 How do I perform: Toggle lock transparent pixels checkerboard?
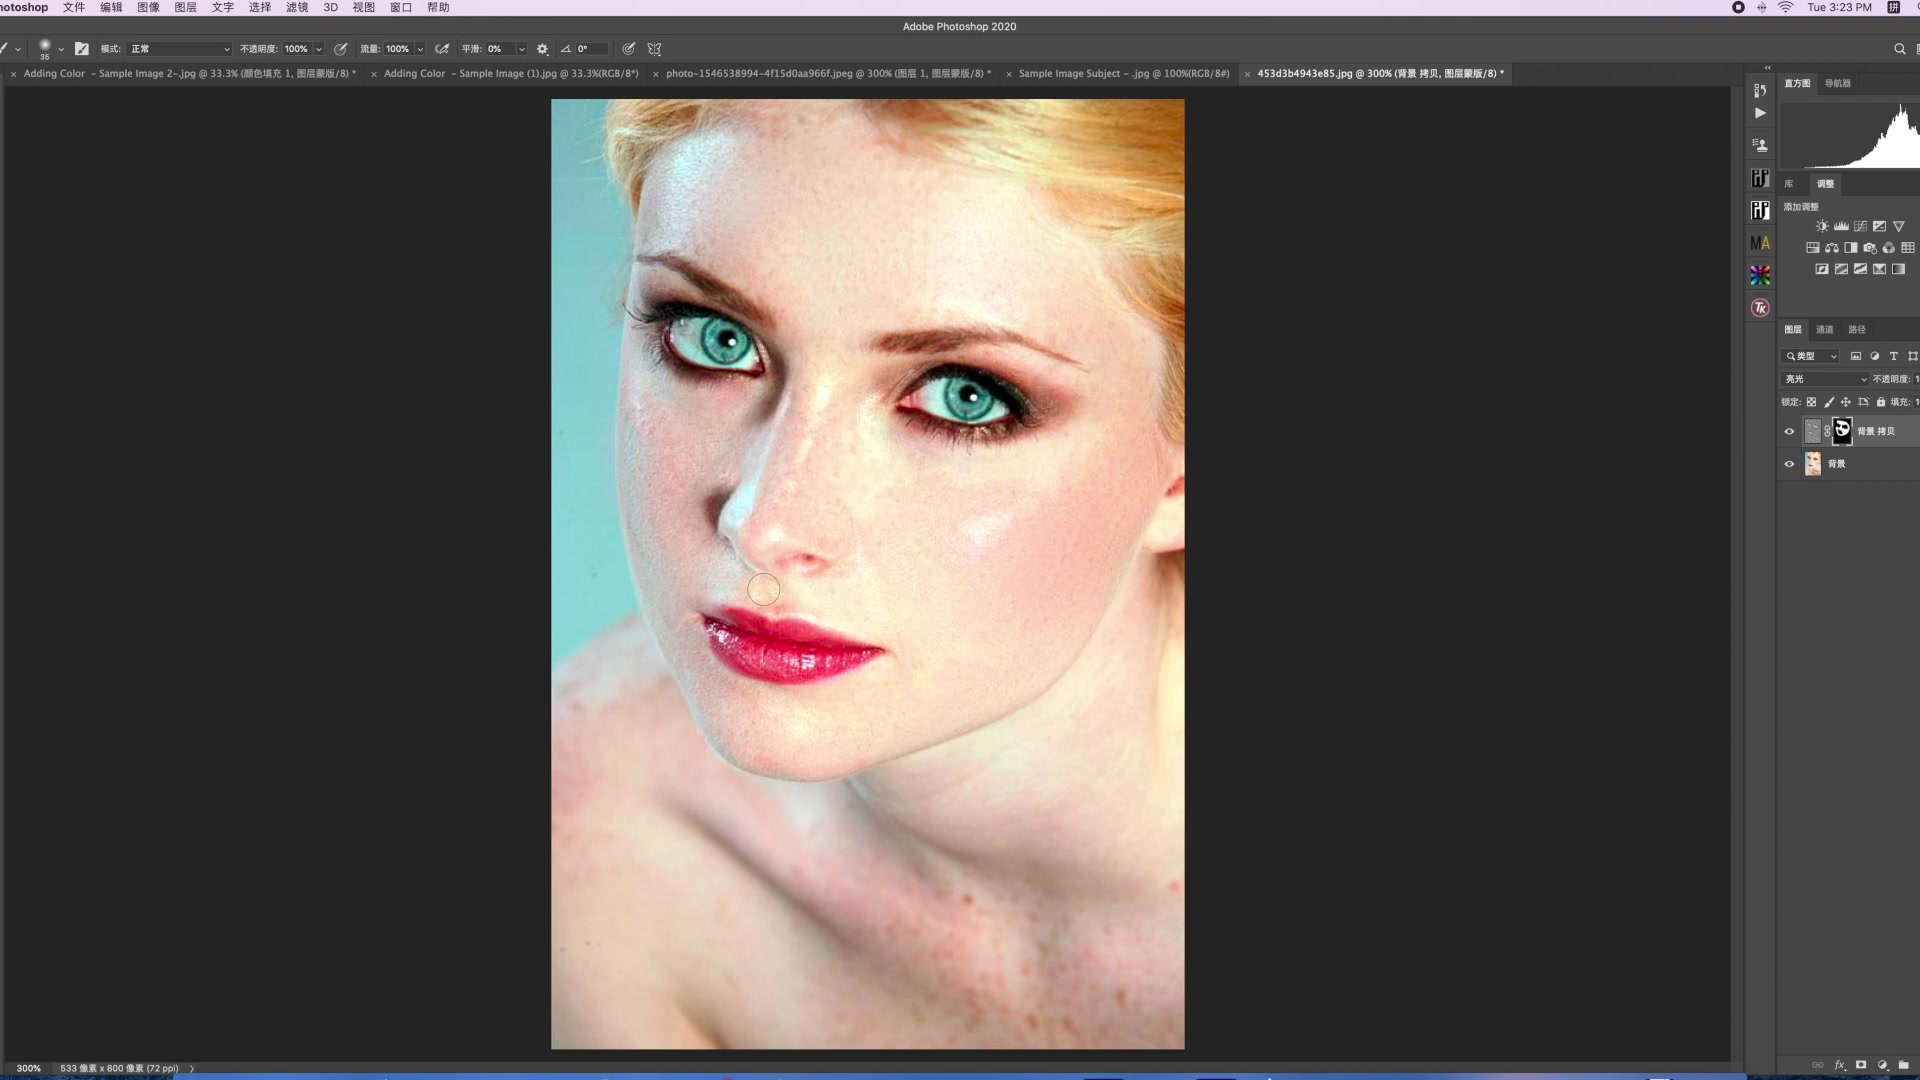(x=1811, y=402)
